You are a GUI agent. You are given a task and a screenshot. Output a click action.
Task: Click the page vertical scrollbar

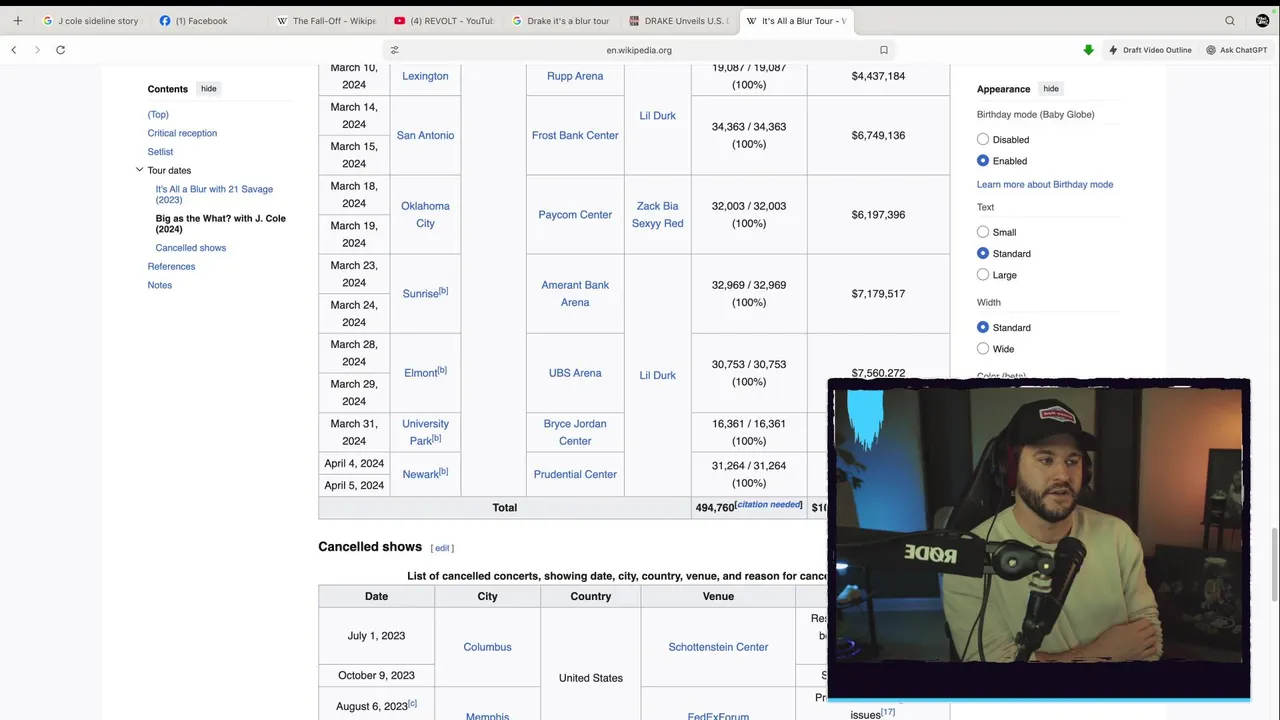pyautogui.click(x=1274, y=566)
